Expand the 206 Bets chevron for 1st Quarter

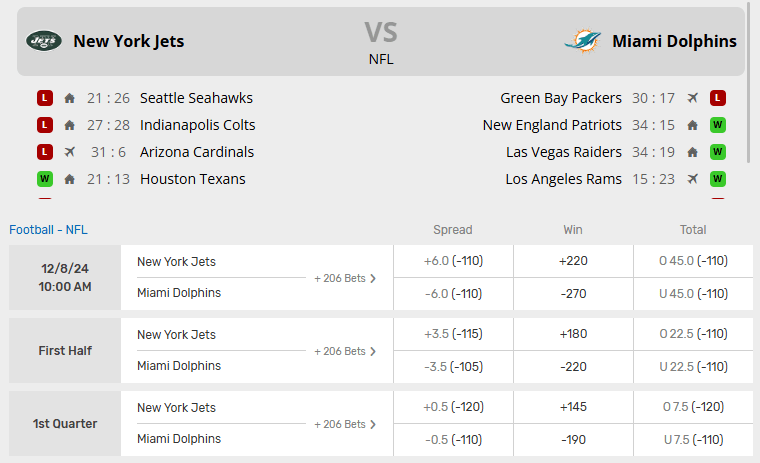(373, 424)
